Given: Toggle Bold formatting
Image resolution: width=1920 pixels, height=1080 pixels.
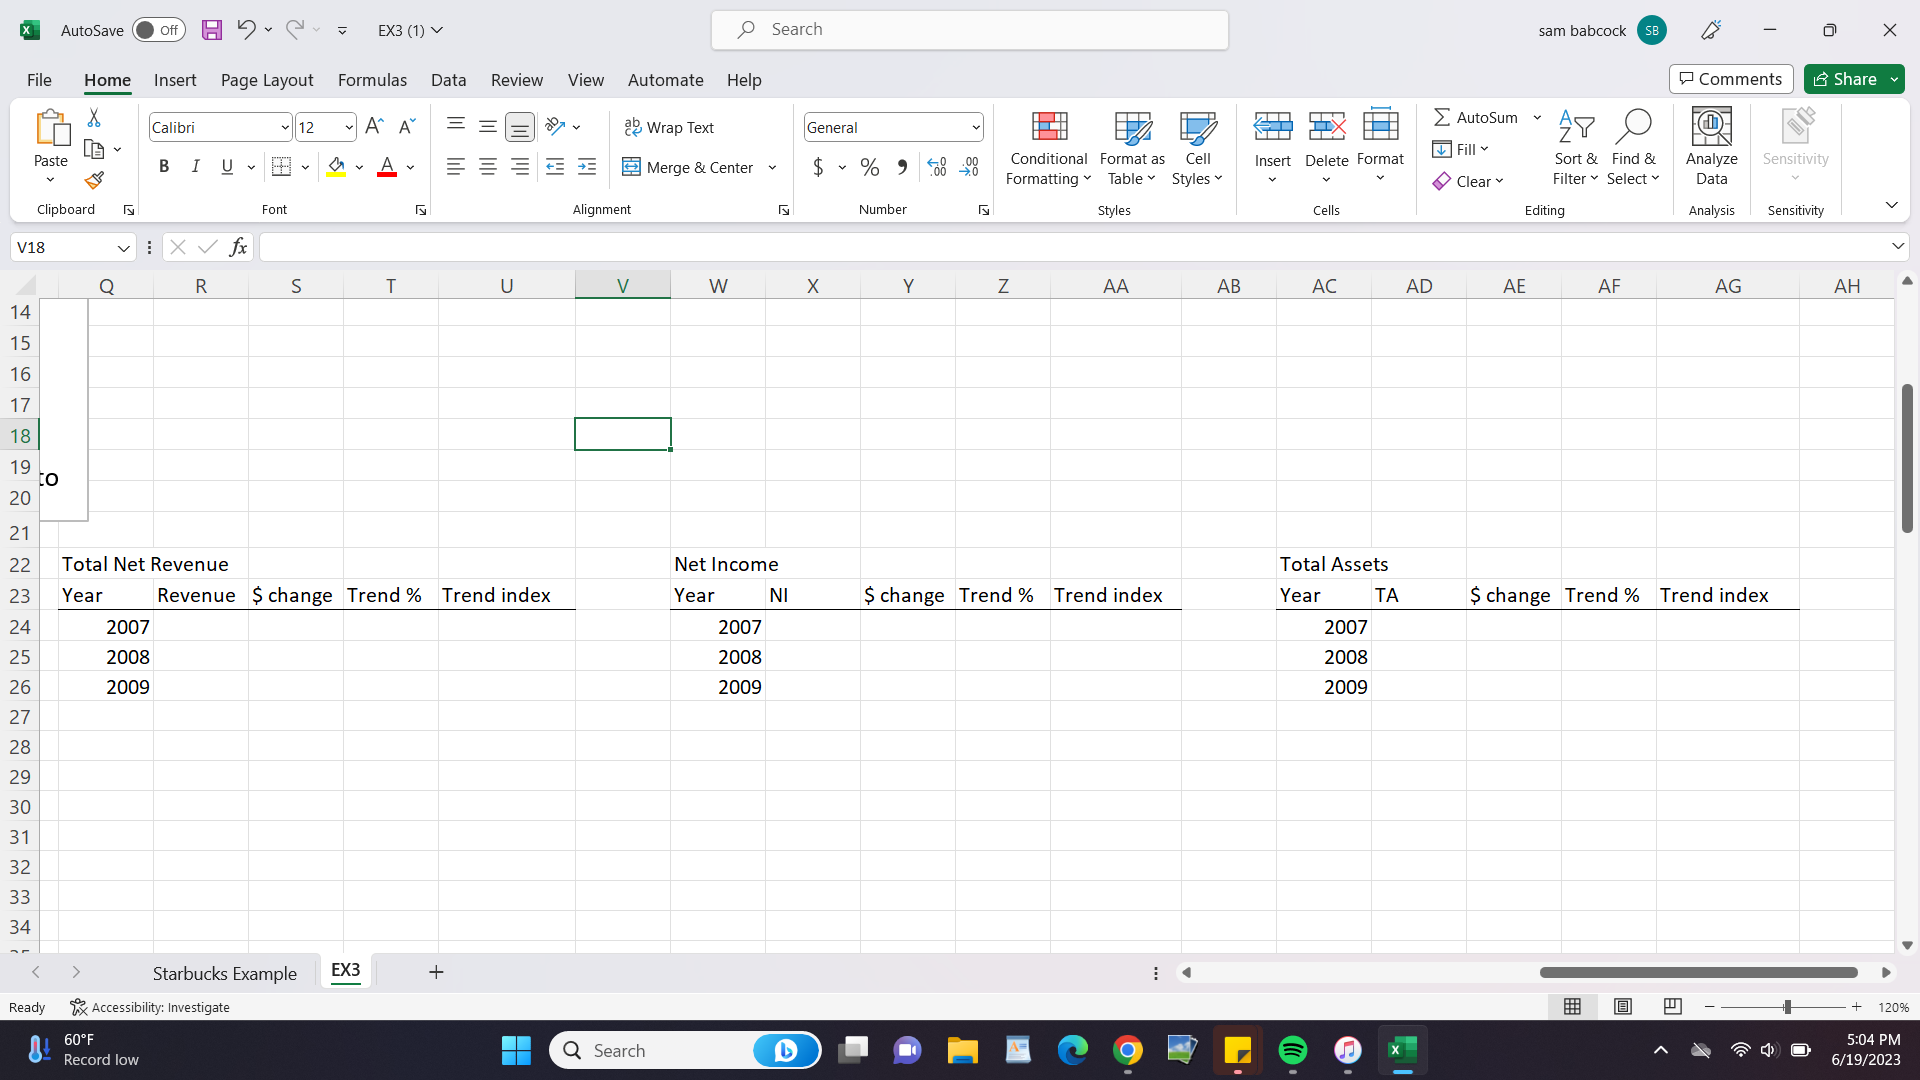Looking at the screenshot, I should point(164,167).
